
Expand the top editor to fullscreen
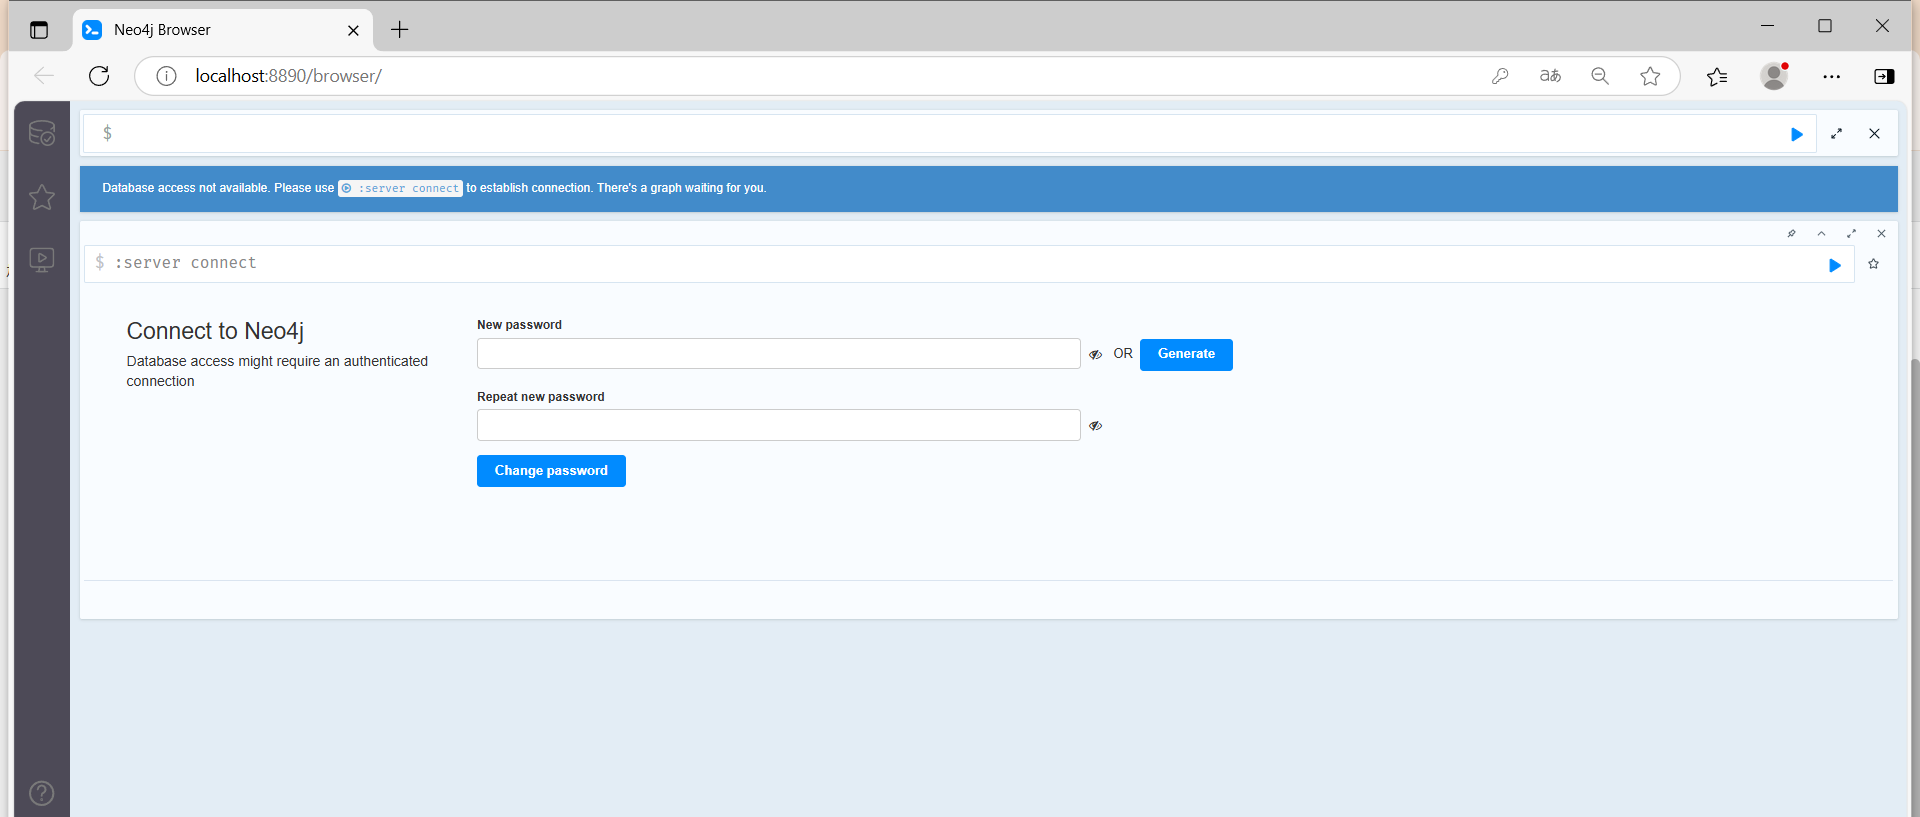pos(1836,134)
